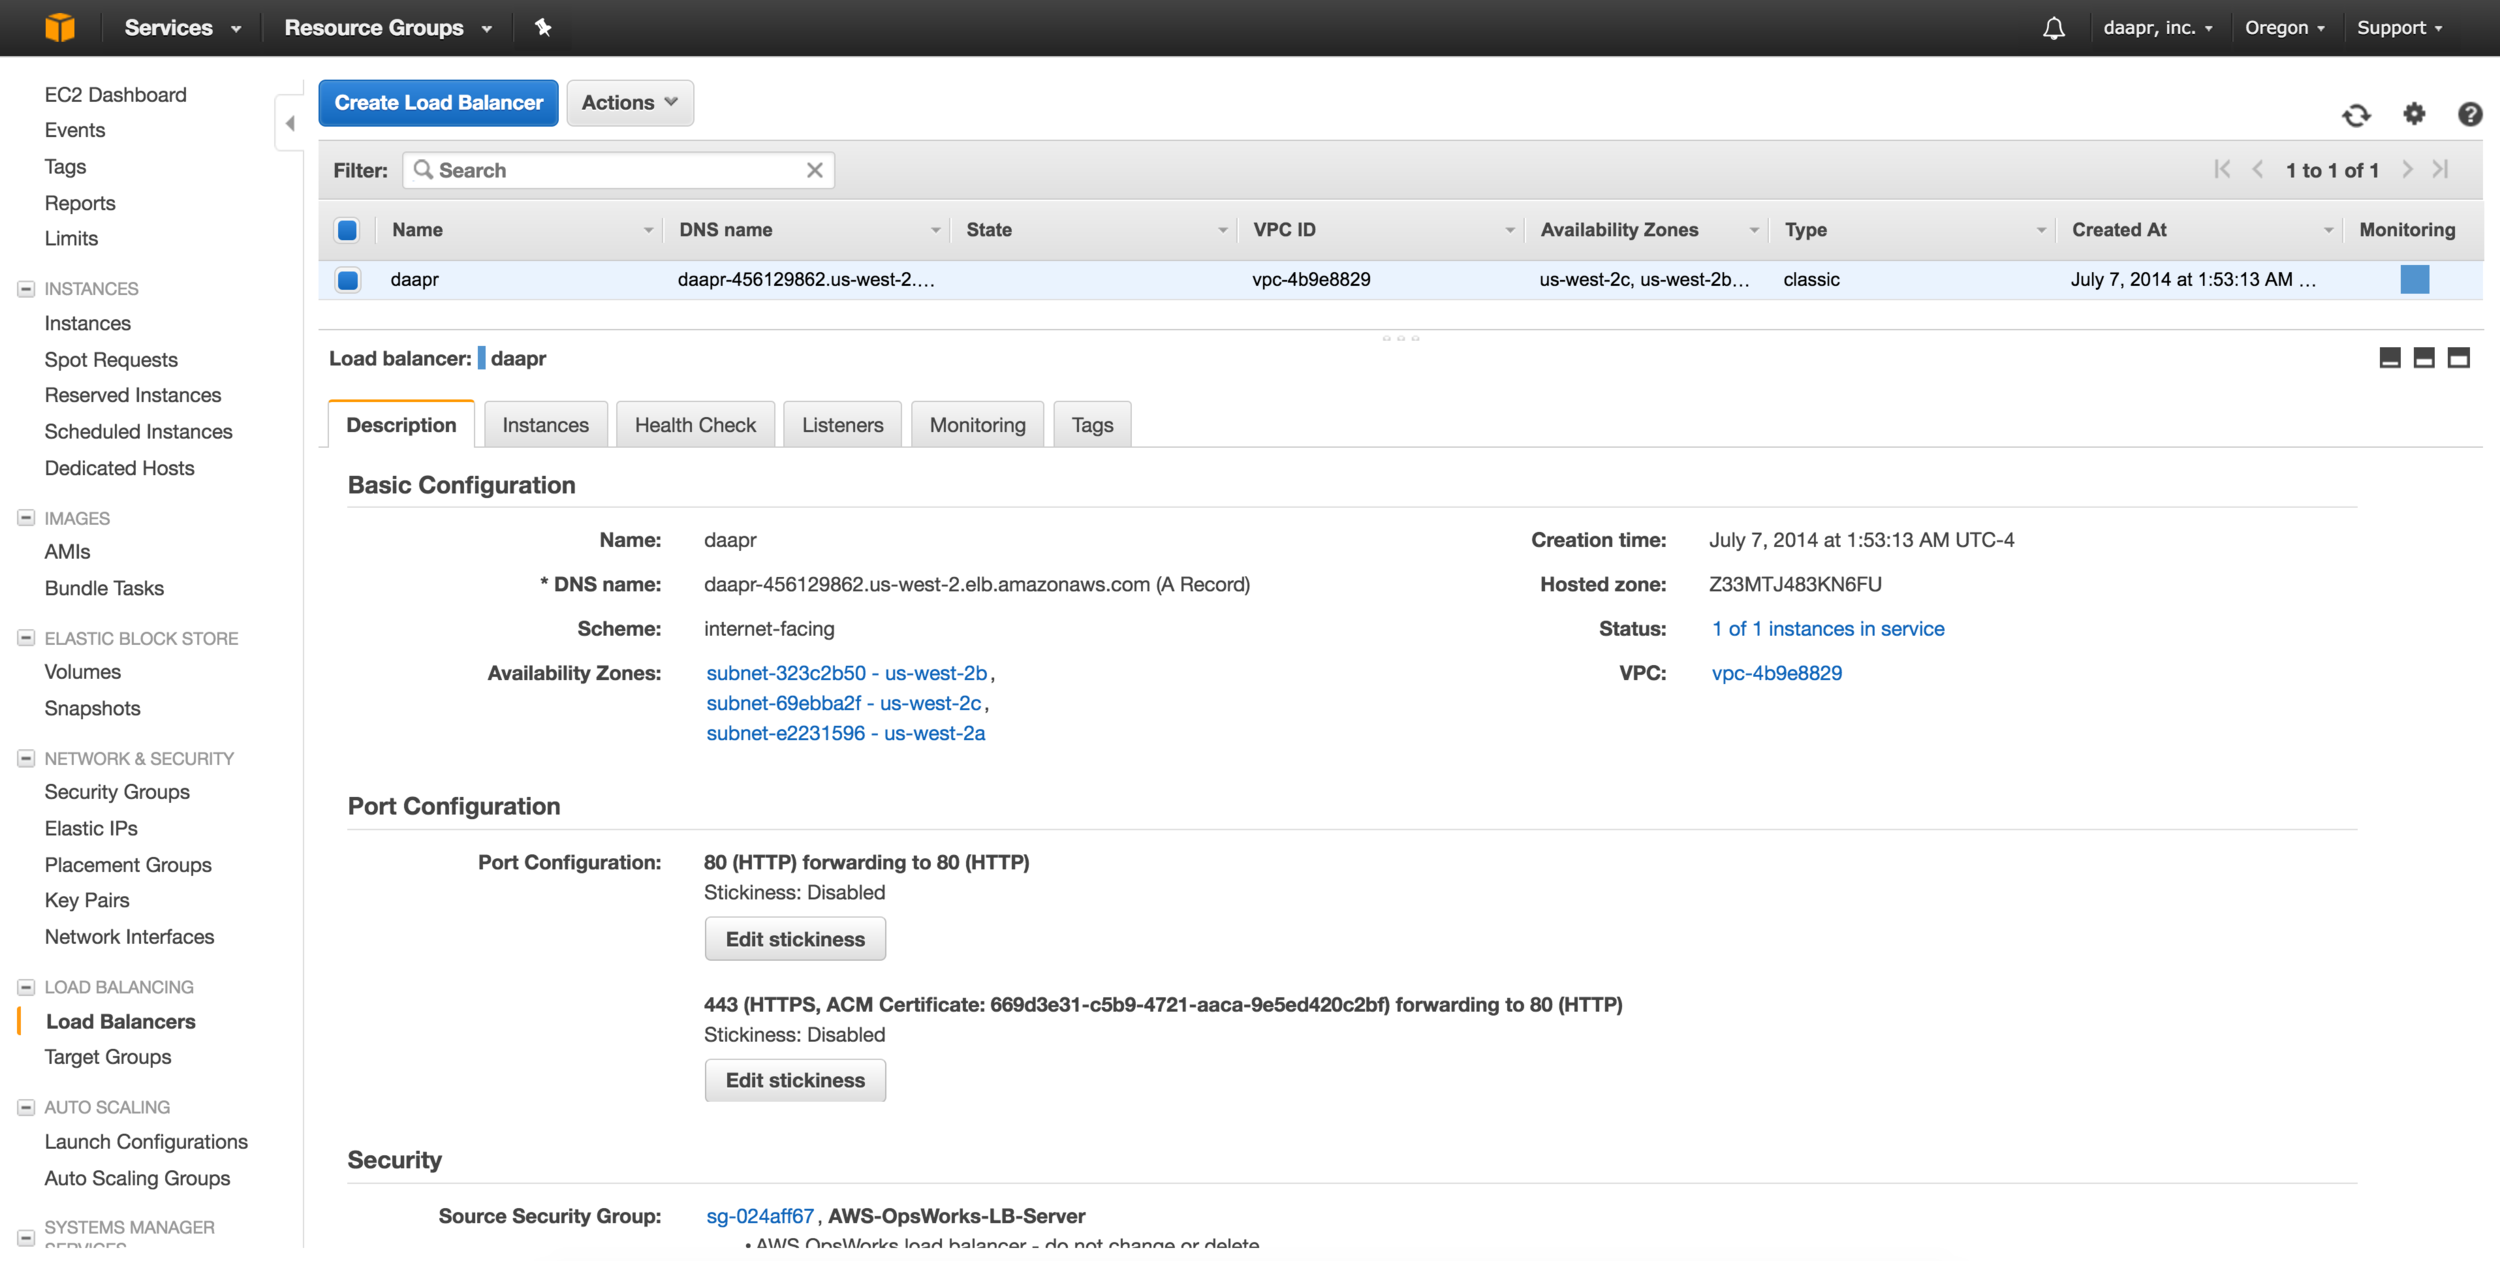Go to next page of results
The width and height of the screenshot is (2500, 1261).
2407,169
